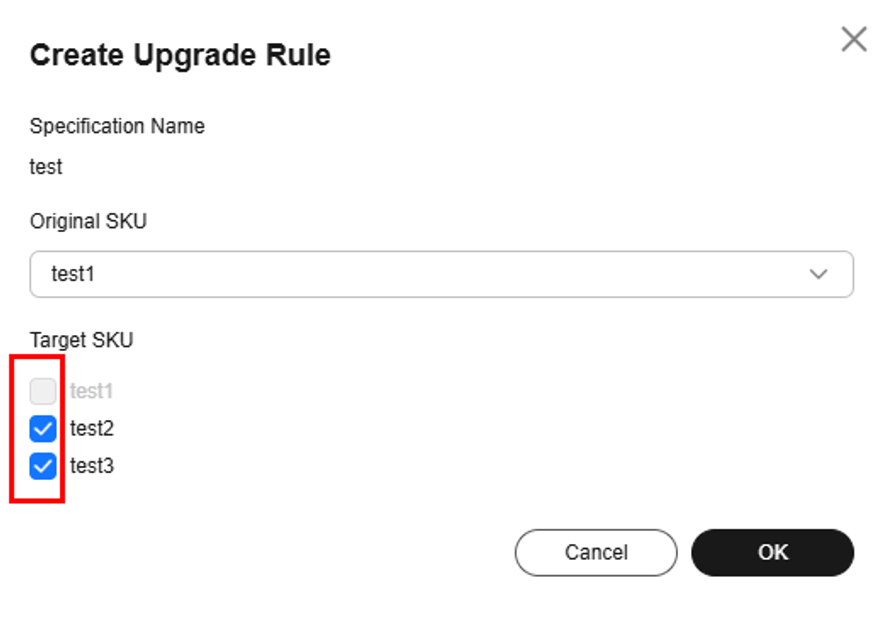
Task: Click the Specification Name label
Action: (x=117, y=126)
